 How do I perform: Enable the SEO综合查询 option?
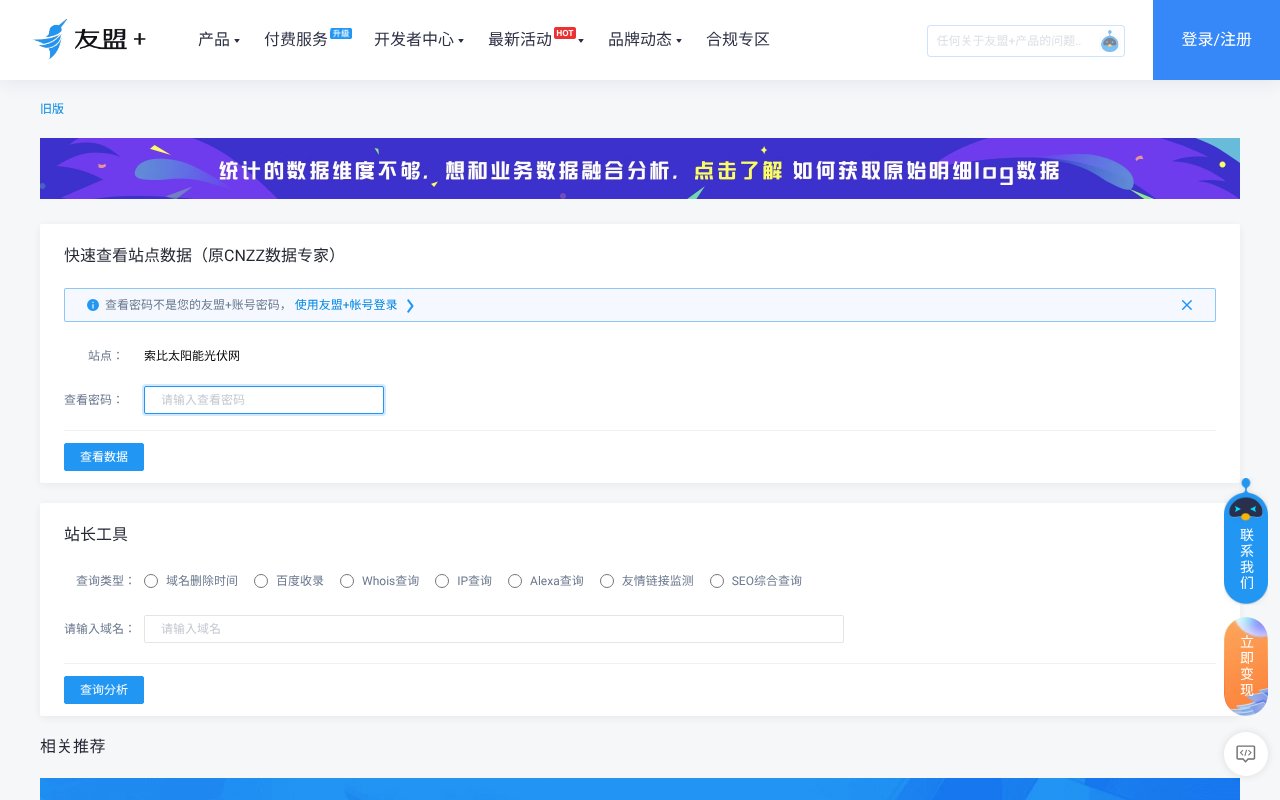click(x=717, y=581)
